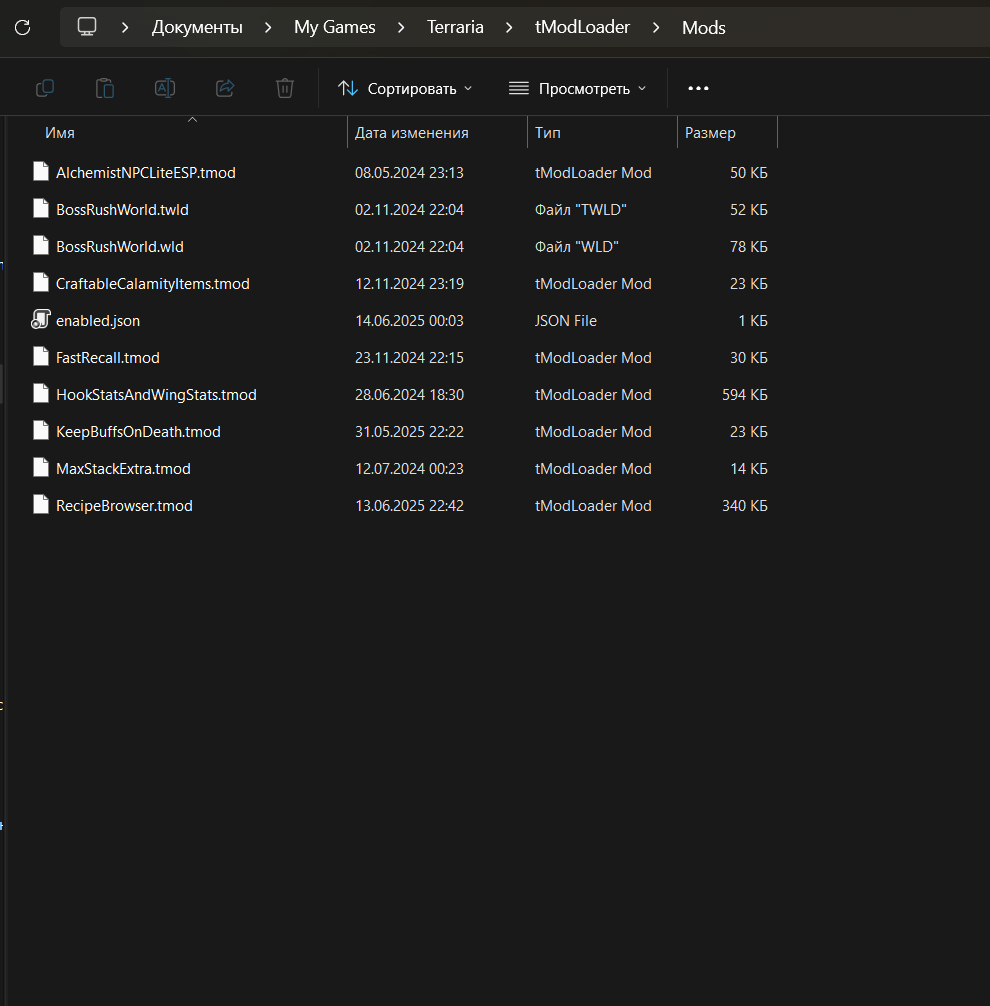The image size is (990, 1006).
Task: Select the file name MaxStackExtra.tmod
Action: pyautogui.click(x=123, y=468)
